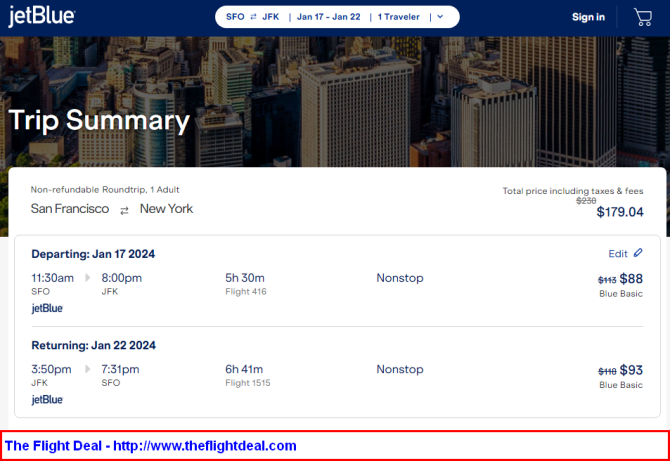Click the Edit link for the flights
The image size is (670, 461).
(x=618, y=254)
